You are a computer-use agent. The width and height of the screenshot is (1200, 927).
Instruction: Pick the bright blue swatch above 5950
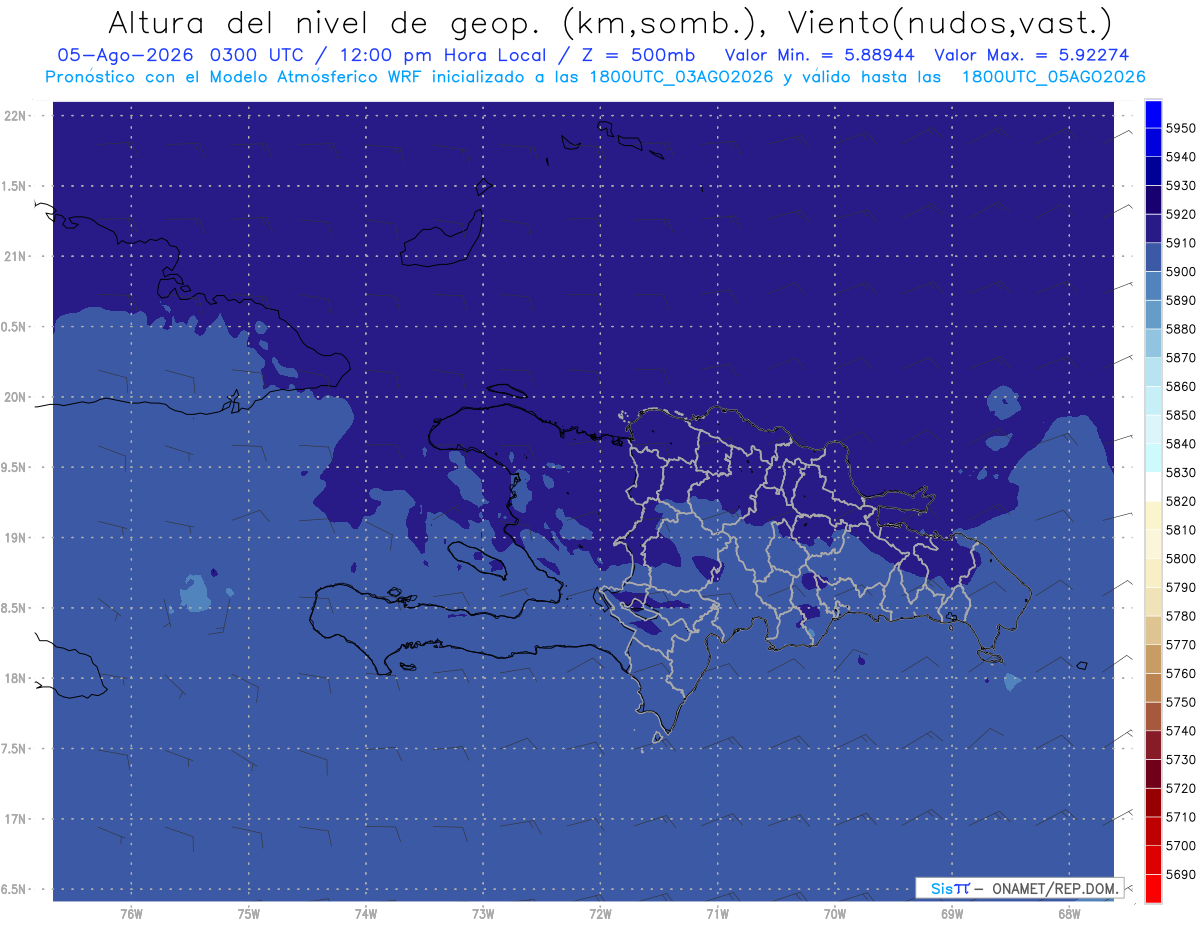(x=1153, y=114)
